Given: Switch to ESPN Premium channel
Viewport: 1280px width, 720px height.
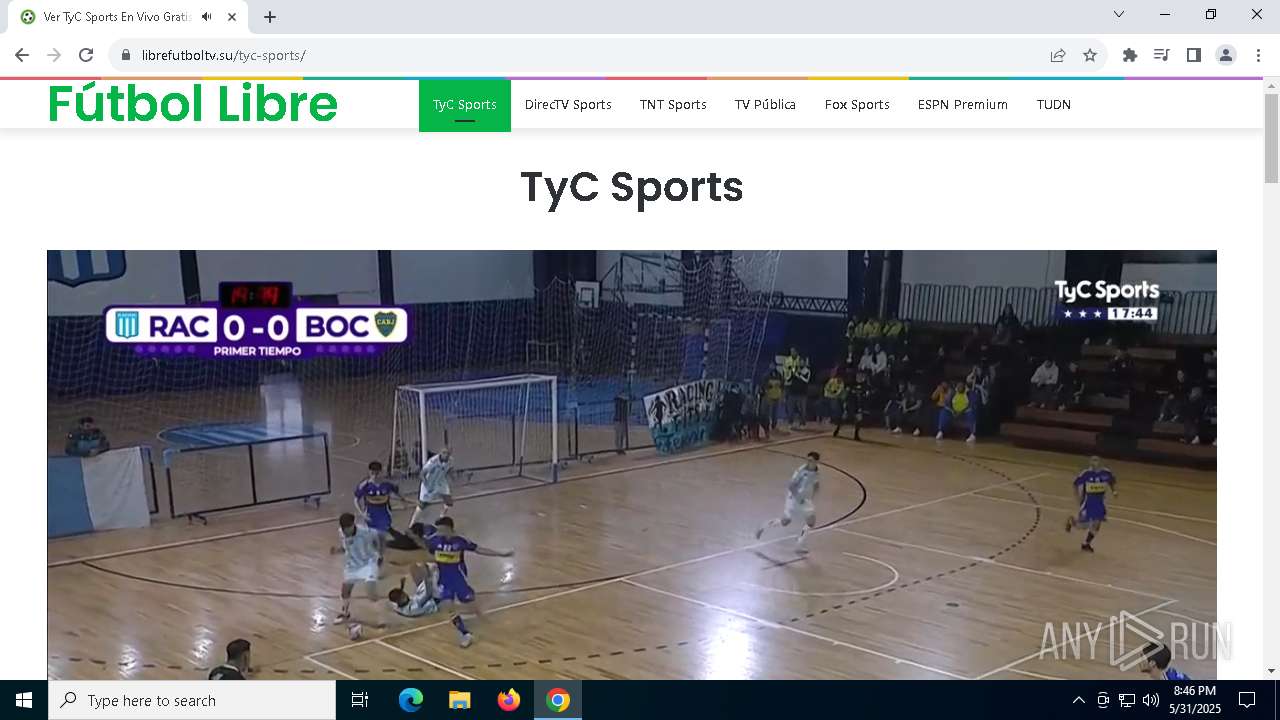Looking at the screenshot, I should coord(963,105).
